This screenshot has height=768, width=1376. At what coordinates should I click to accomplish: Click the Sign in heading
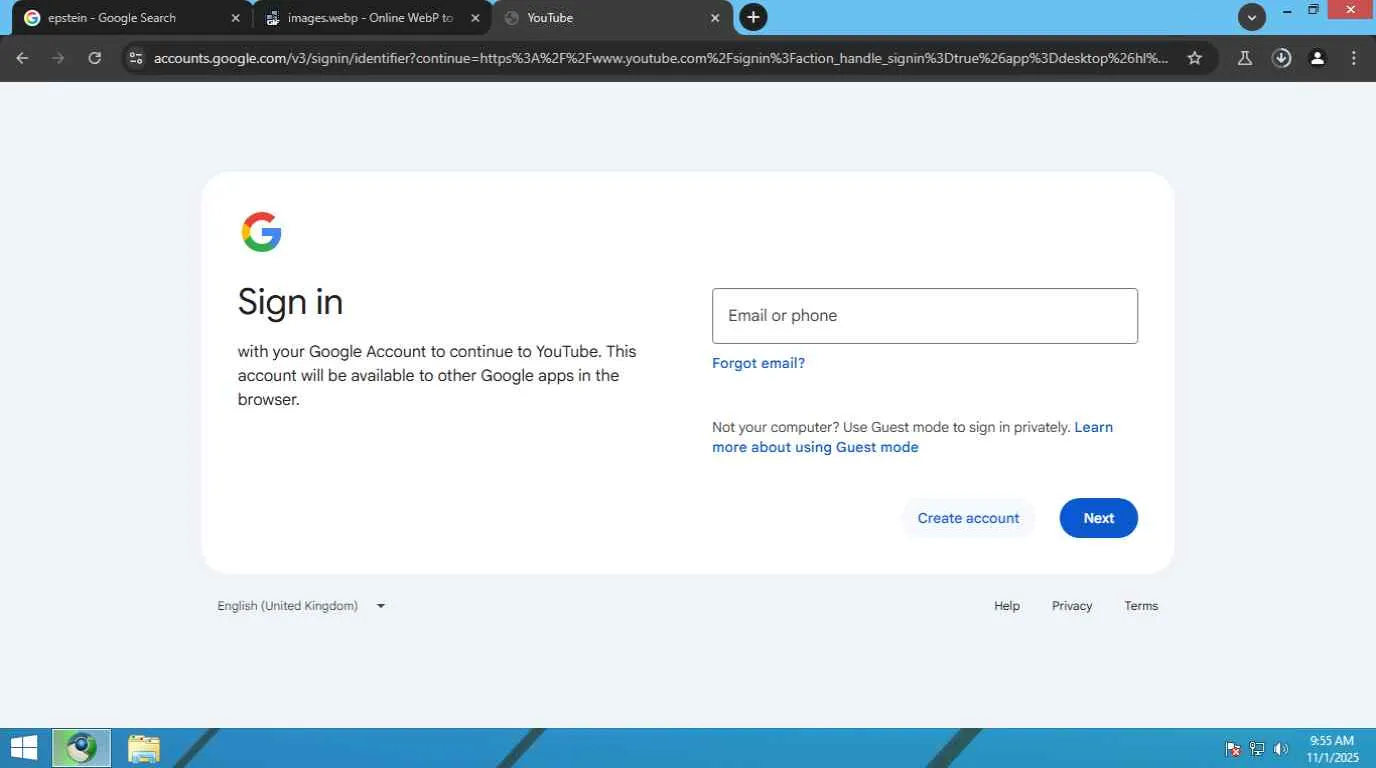coord(290,302)
